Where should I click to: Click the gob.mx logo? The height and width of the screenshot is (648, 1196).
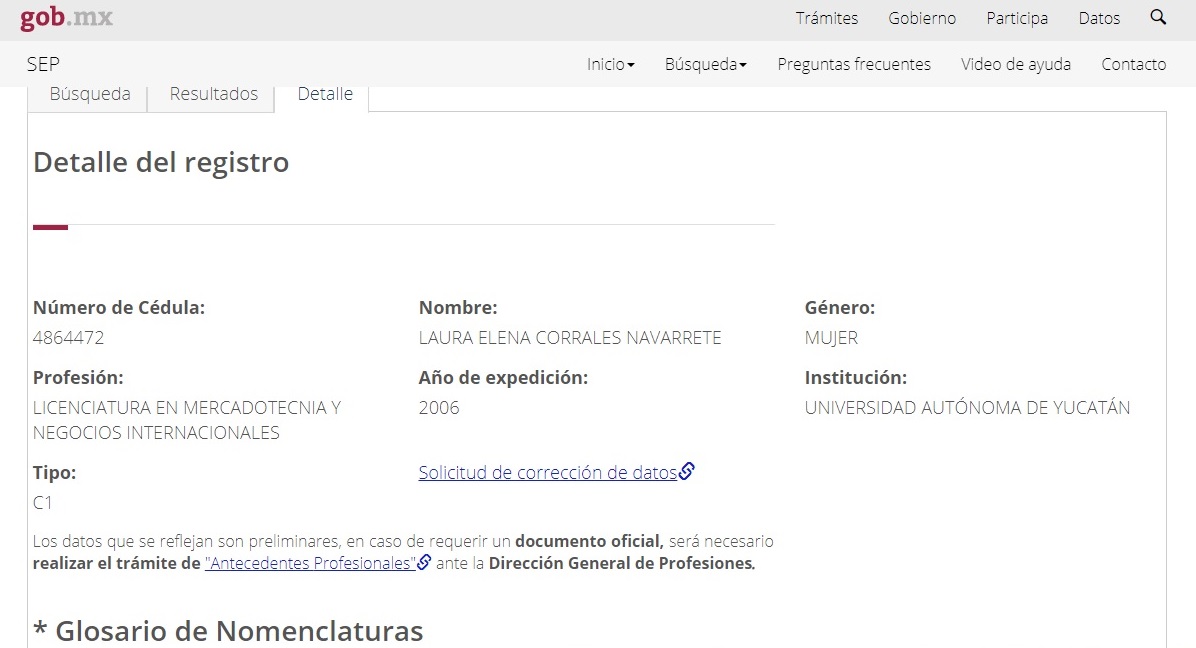click(x=66, y=18)
